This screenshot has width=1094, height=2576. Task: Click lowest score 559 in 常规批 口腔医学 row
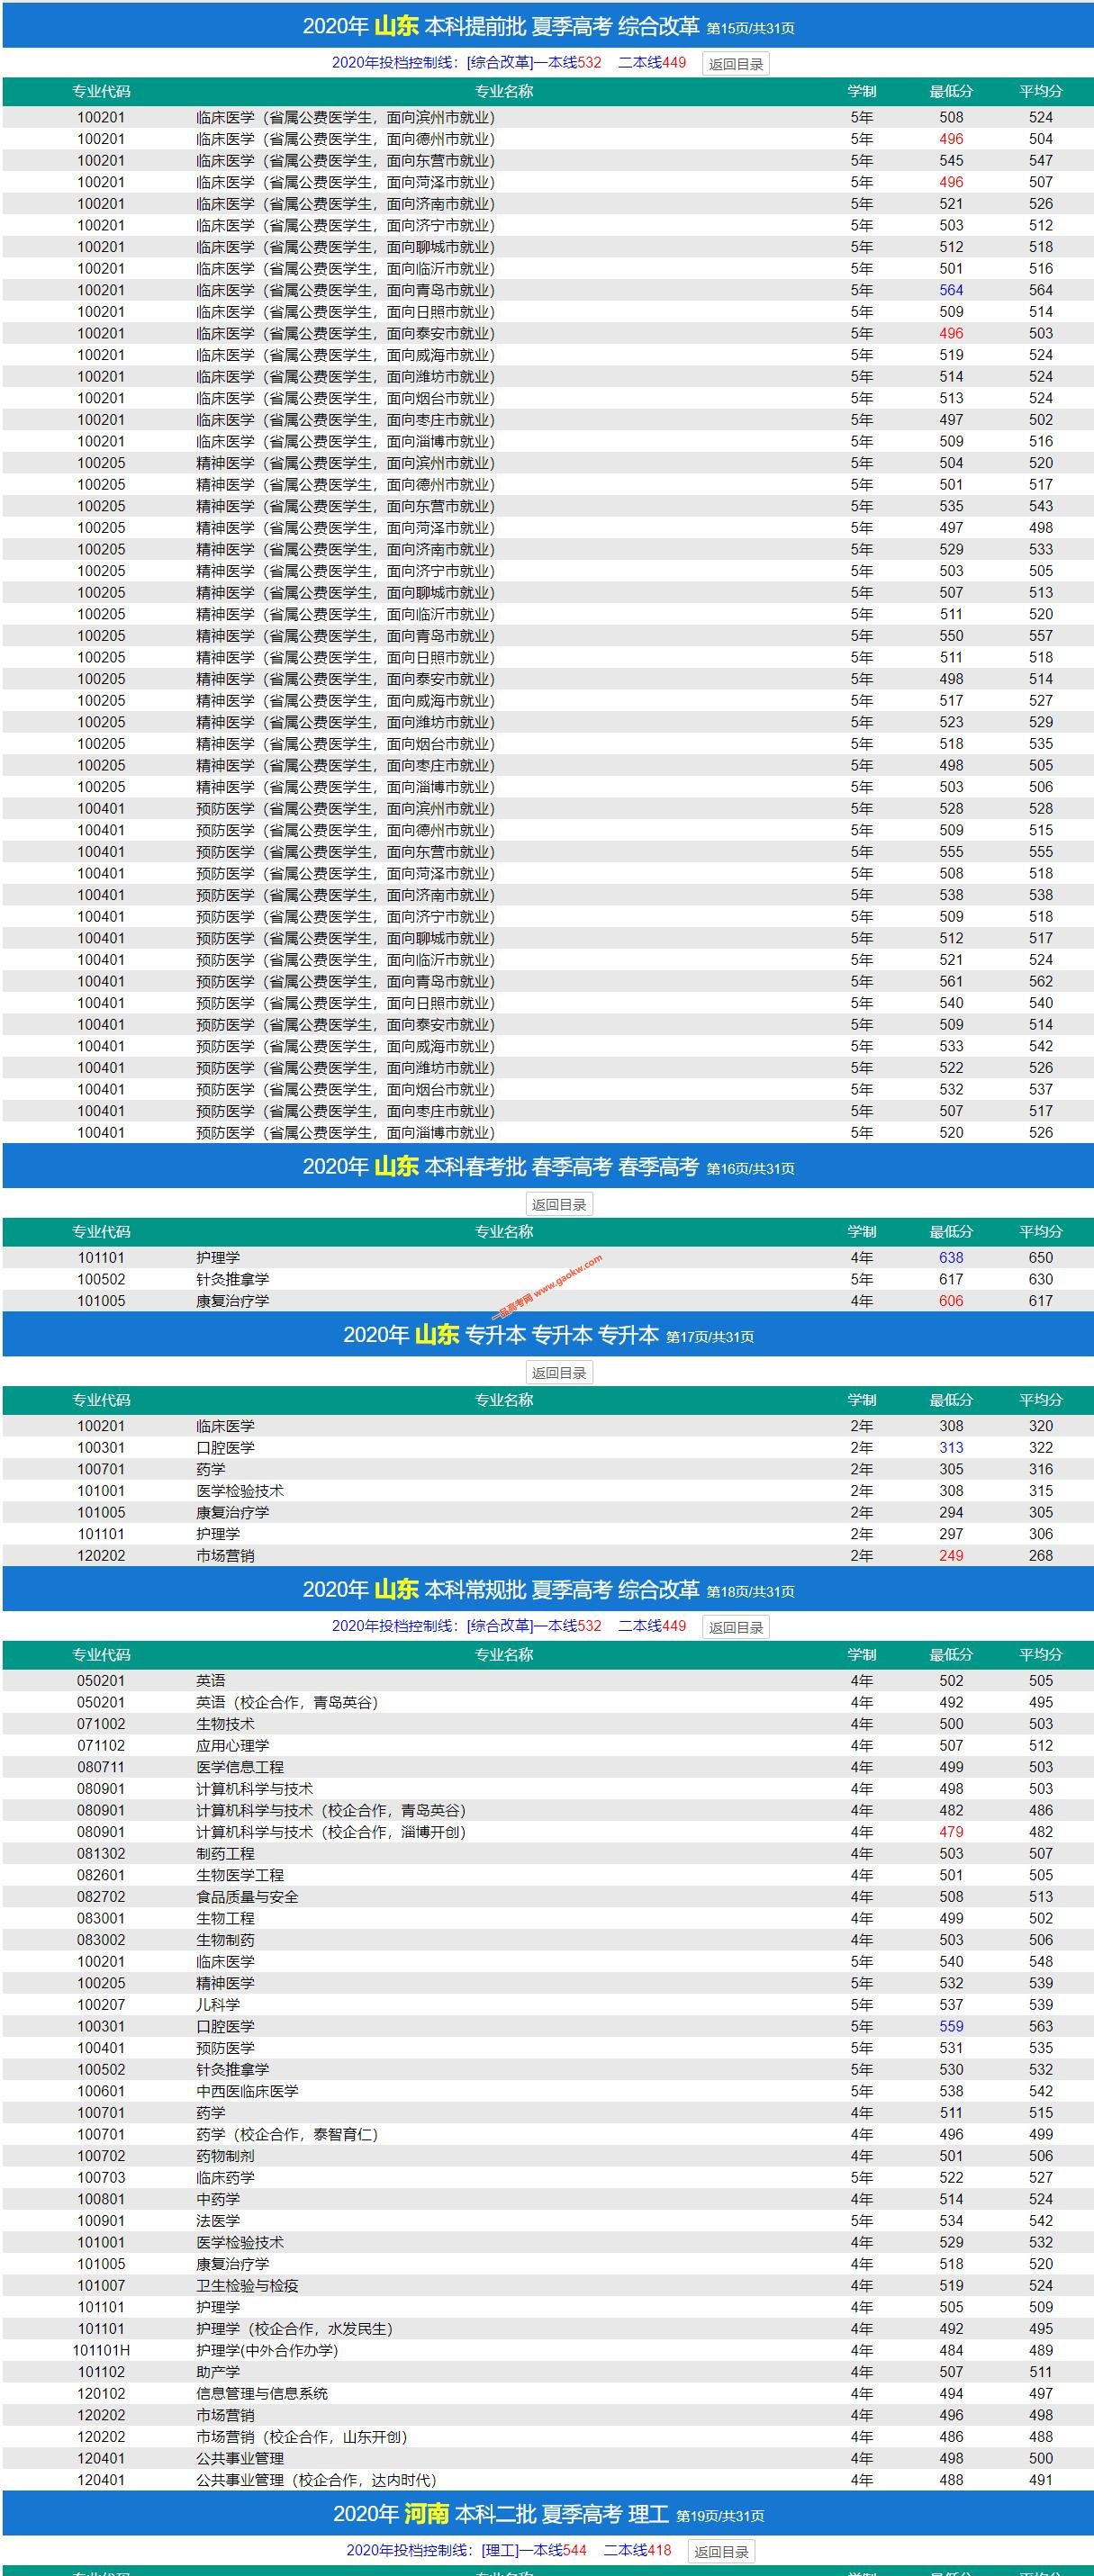[951, 2027]
